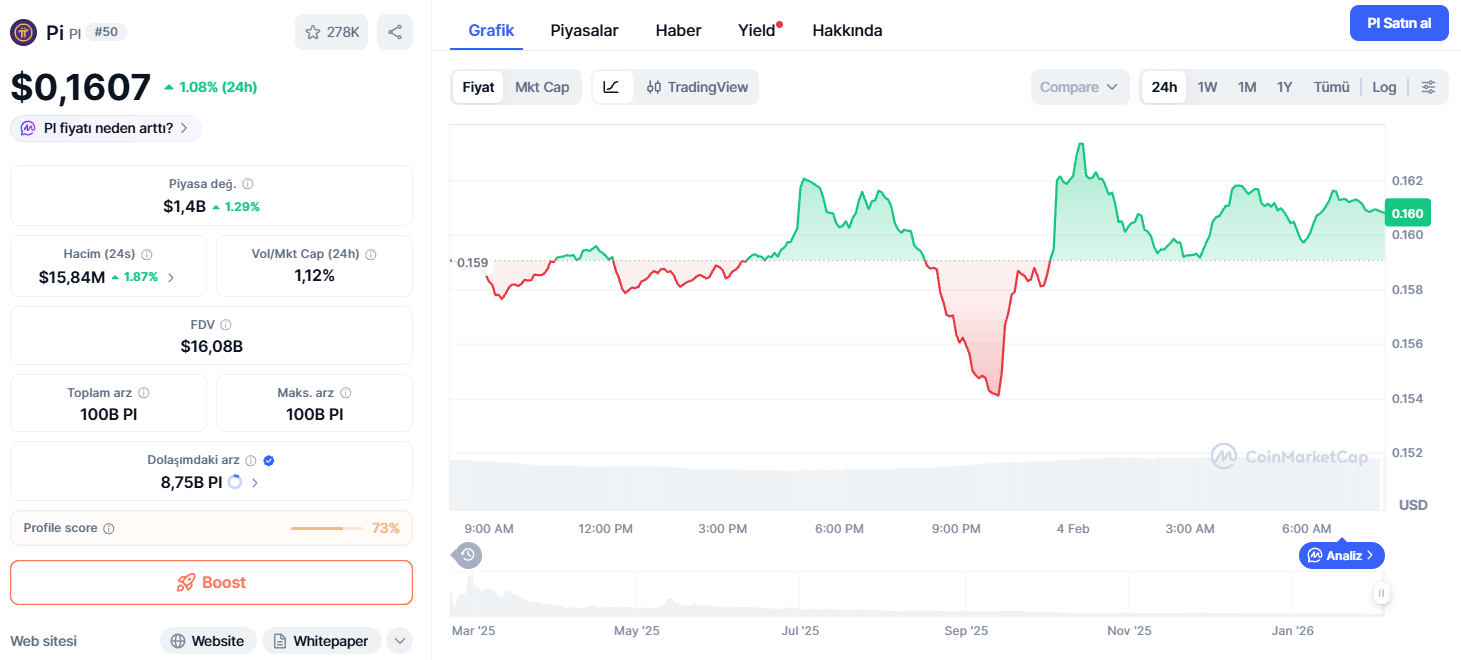
Task: Switch chart to Mkt Cap view
Action: [542, 87]
